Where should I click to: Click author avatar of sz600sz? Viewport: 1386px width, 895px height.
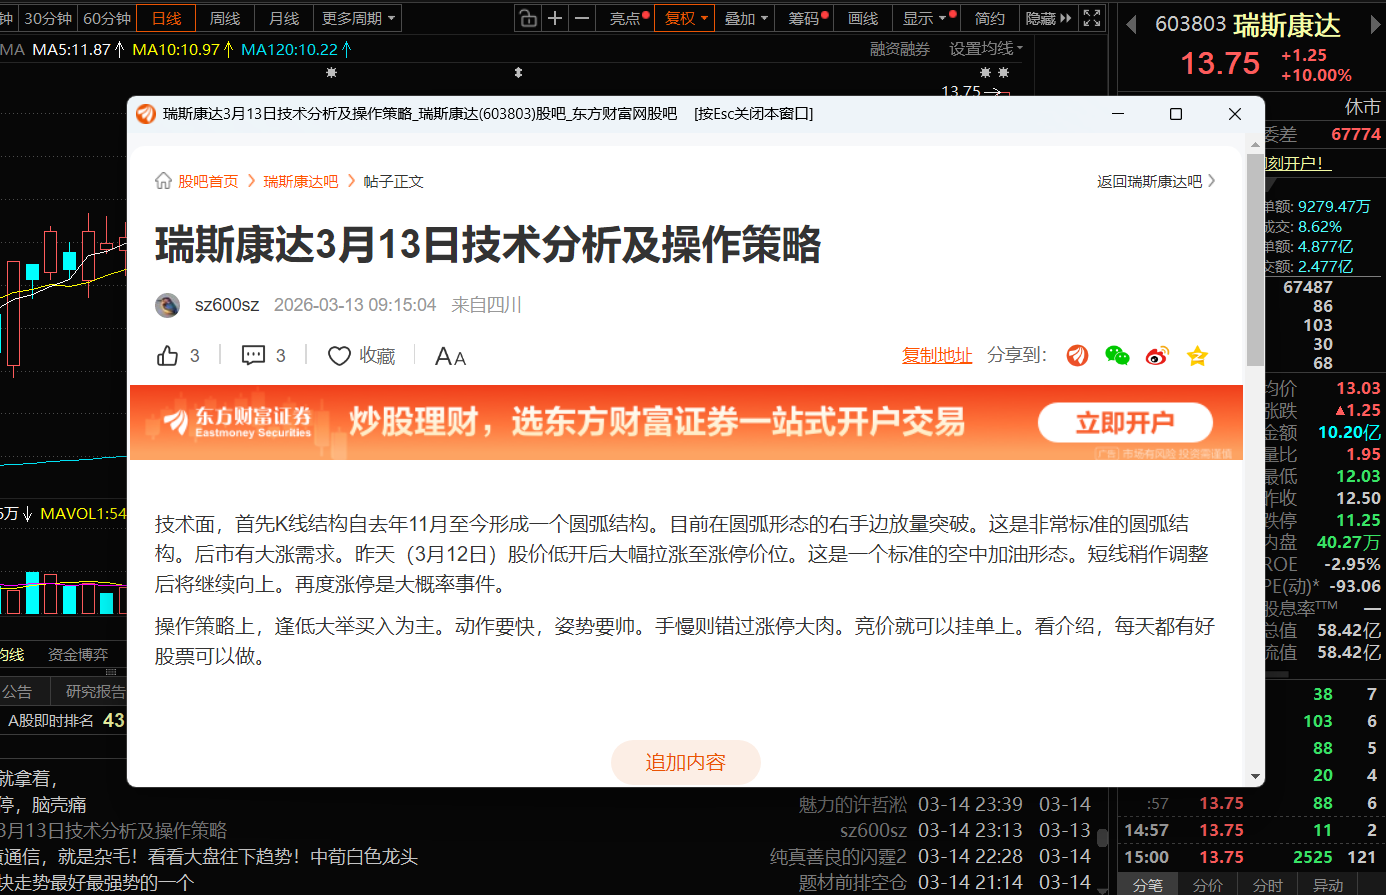click(167, 305)
